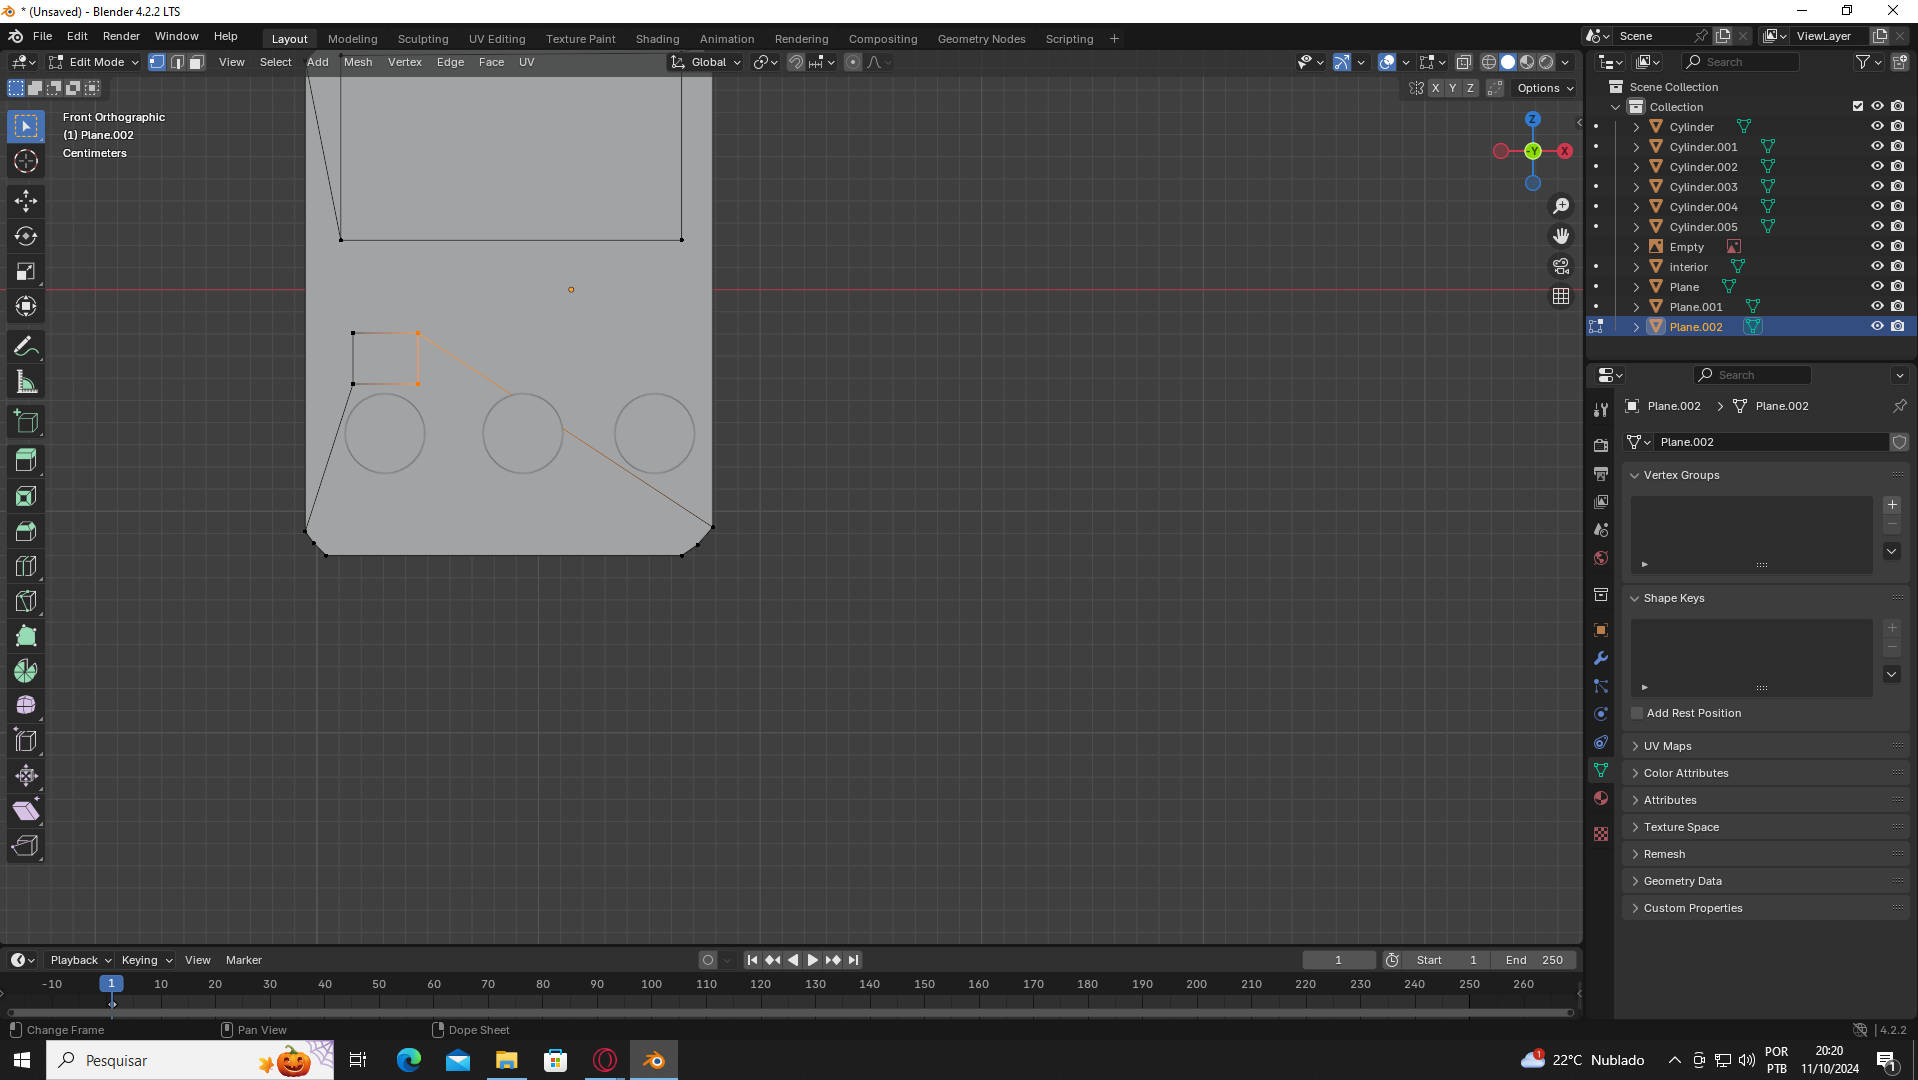Image resolution: width=1918 pixels, height=1080 pixels.
Task: Collapse the Vertex Groups panel
Action: pyautogui.click(x=1766, y=475)
